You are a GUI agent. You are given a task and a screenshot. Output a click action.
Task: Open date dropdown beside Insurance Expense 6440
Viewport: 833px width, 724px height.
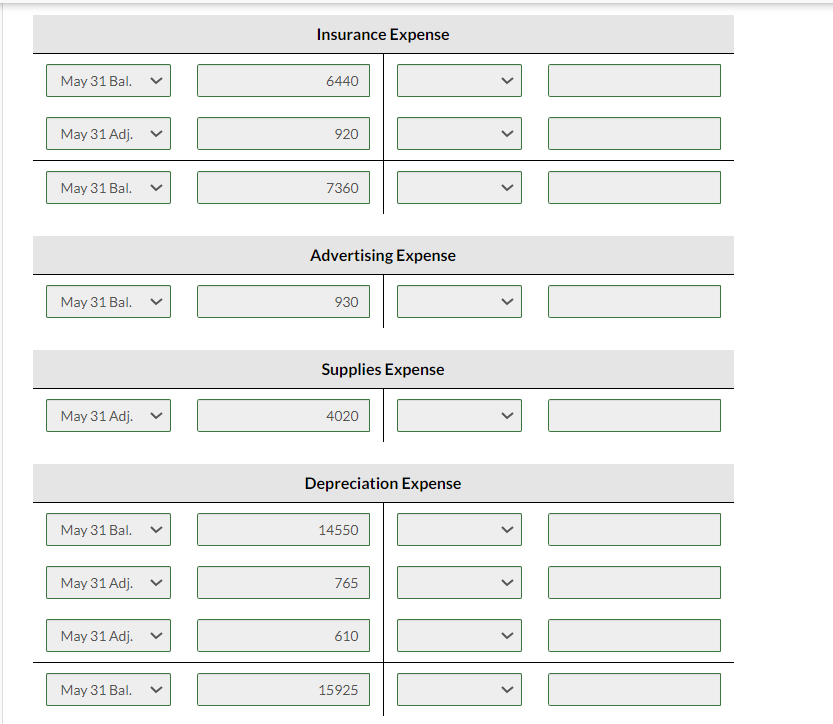pos(108,81)
